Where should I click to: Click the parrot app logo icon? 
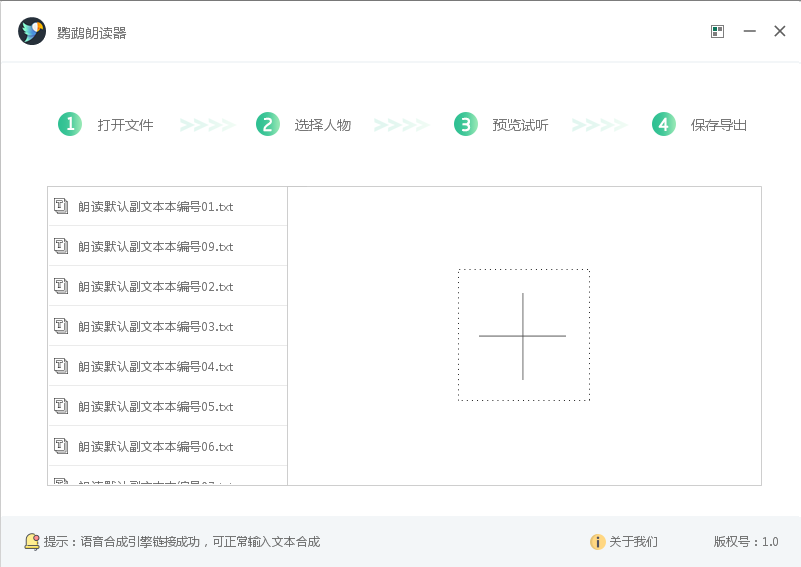[32, 31]
